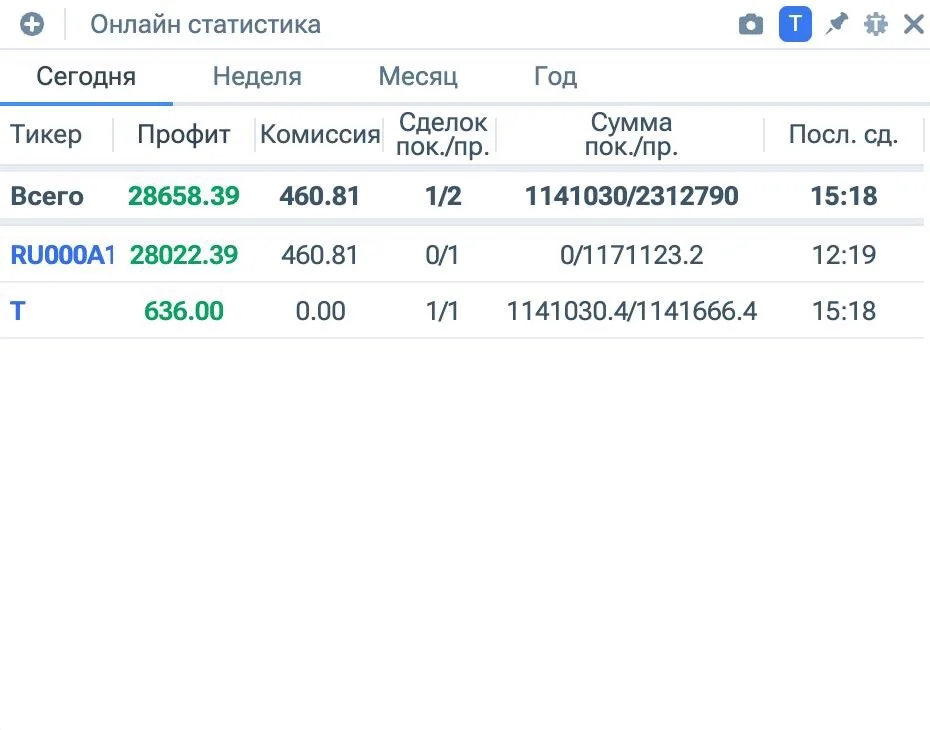The width and height of the screenshot is (930, 730).
Task: Toggle the blue T mode button
Action: coord(795,25)
